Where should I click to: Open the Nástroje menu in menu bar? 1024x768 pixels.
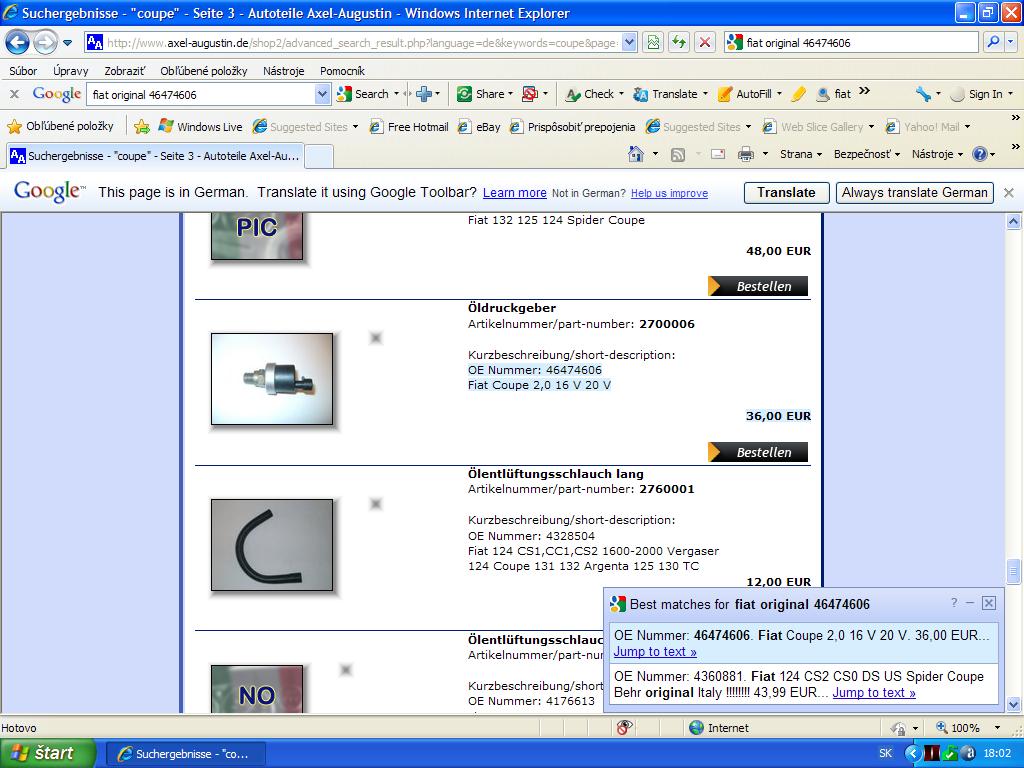pyautogui.click(x=283, y=71)
